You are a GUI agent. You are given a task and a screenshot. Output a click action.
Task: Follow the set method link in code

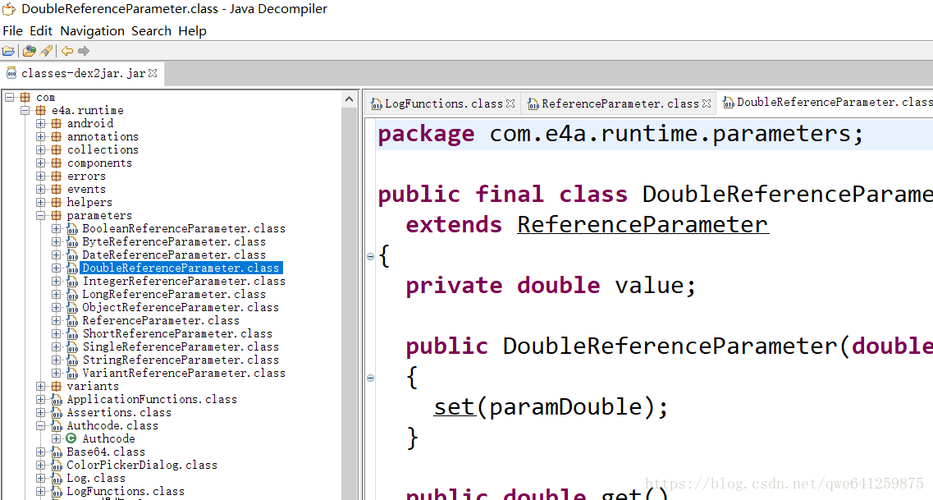[453, 407]
